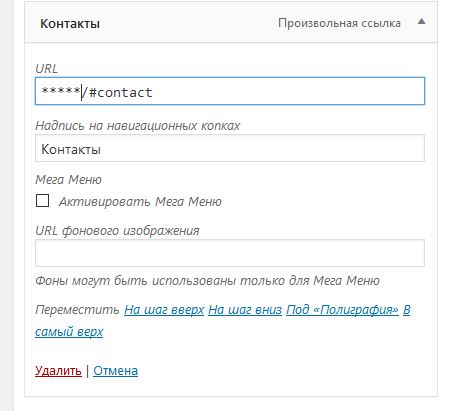Click the URL label above the first field
The image size is (452, 411).
(x=46, y=69)
